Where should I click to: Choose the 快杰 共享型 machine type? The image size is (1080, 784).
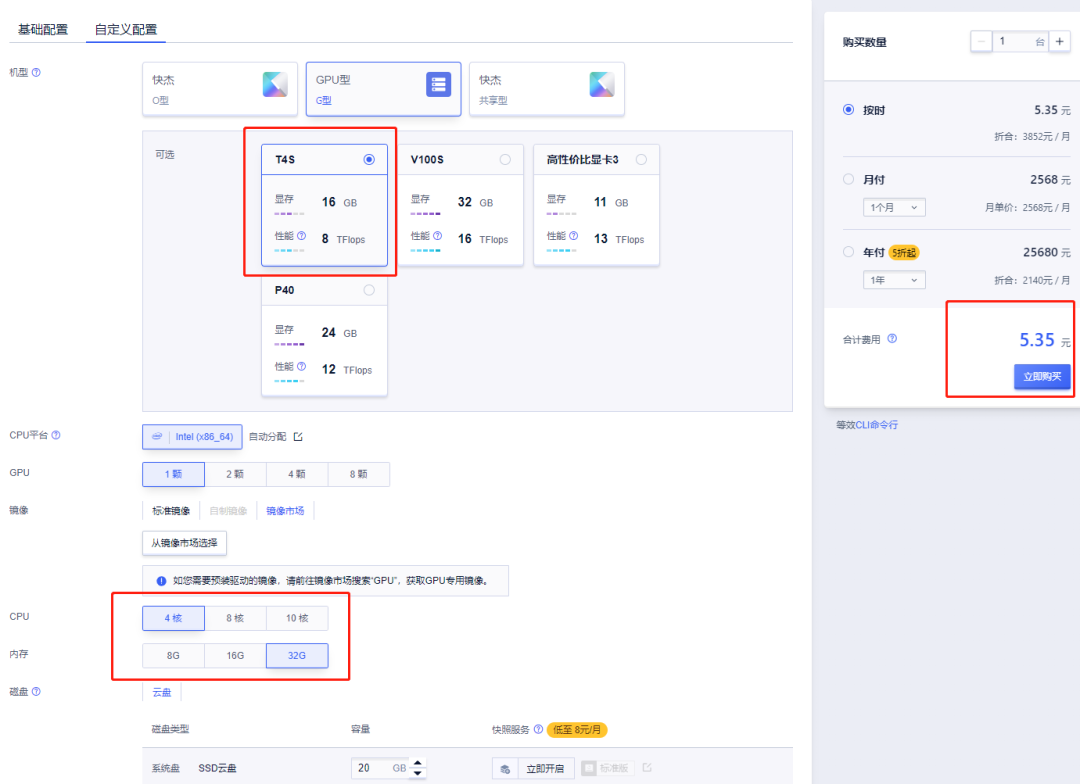(547, 89)
